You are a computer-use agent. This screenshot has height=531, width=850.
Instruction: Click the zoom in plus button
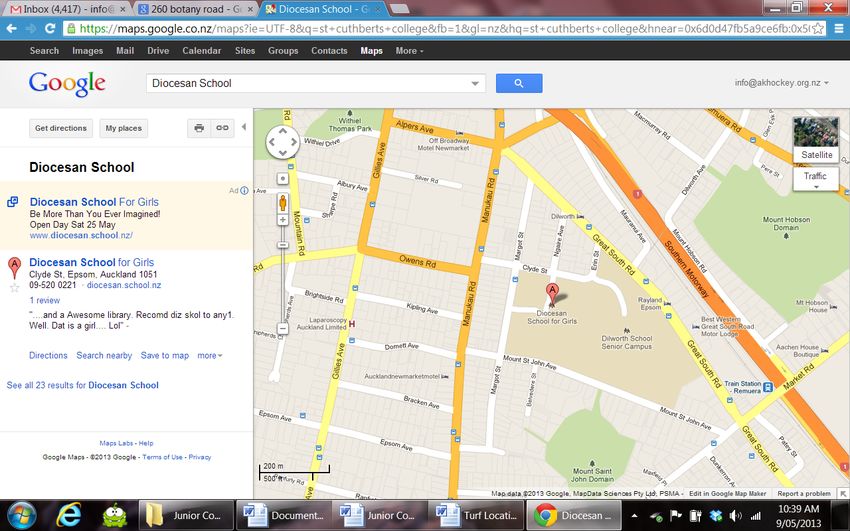(283, 220)
